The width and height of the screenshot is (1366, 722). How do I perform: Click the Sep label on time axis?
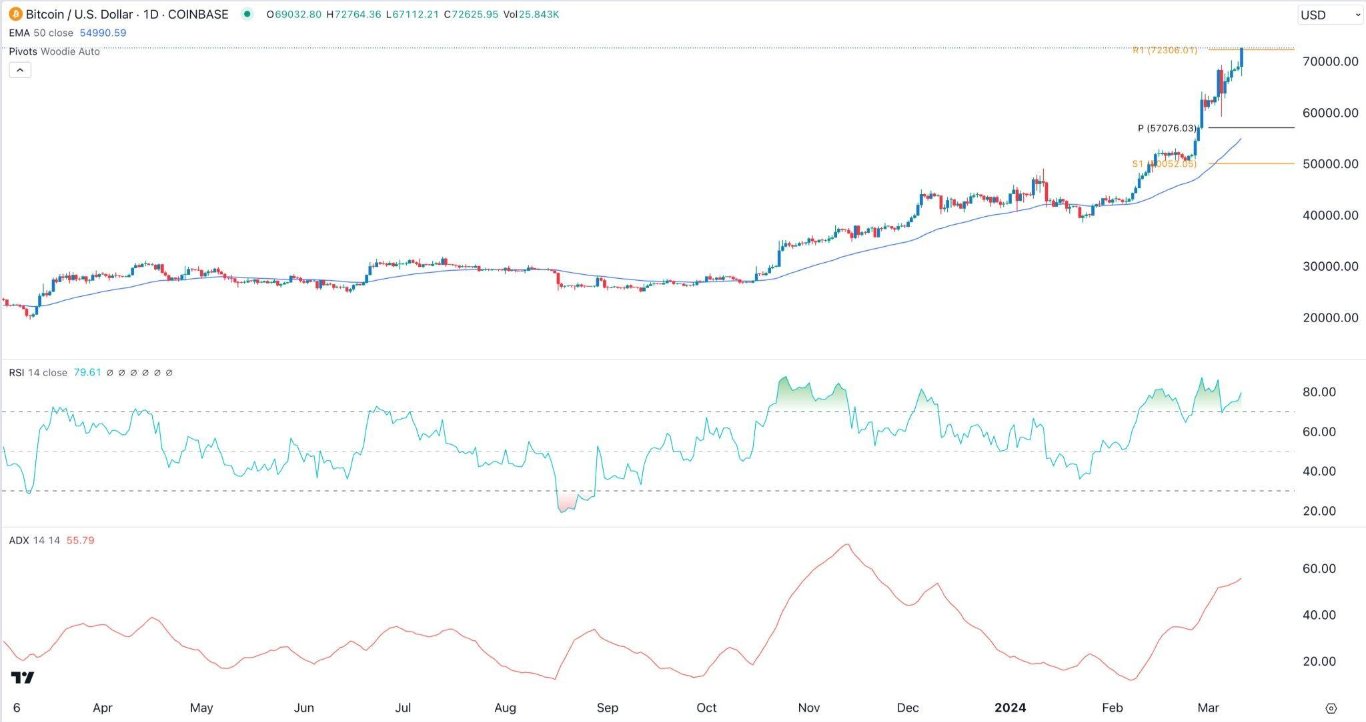click(x=608, y=708)
